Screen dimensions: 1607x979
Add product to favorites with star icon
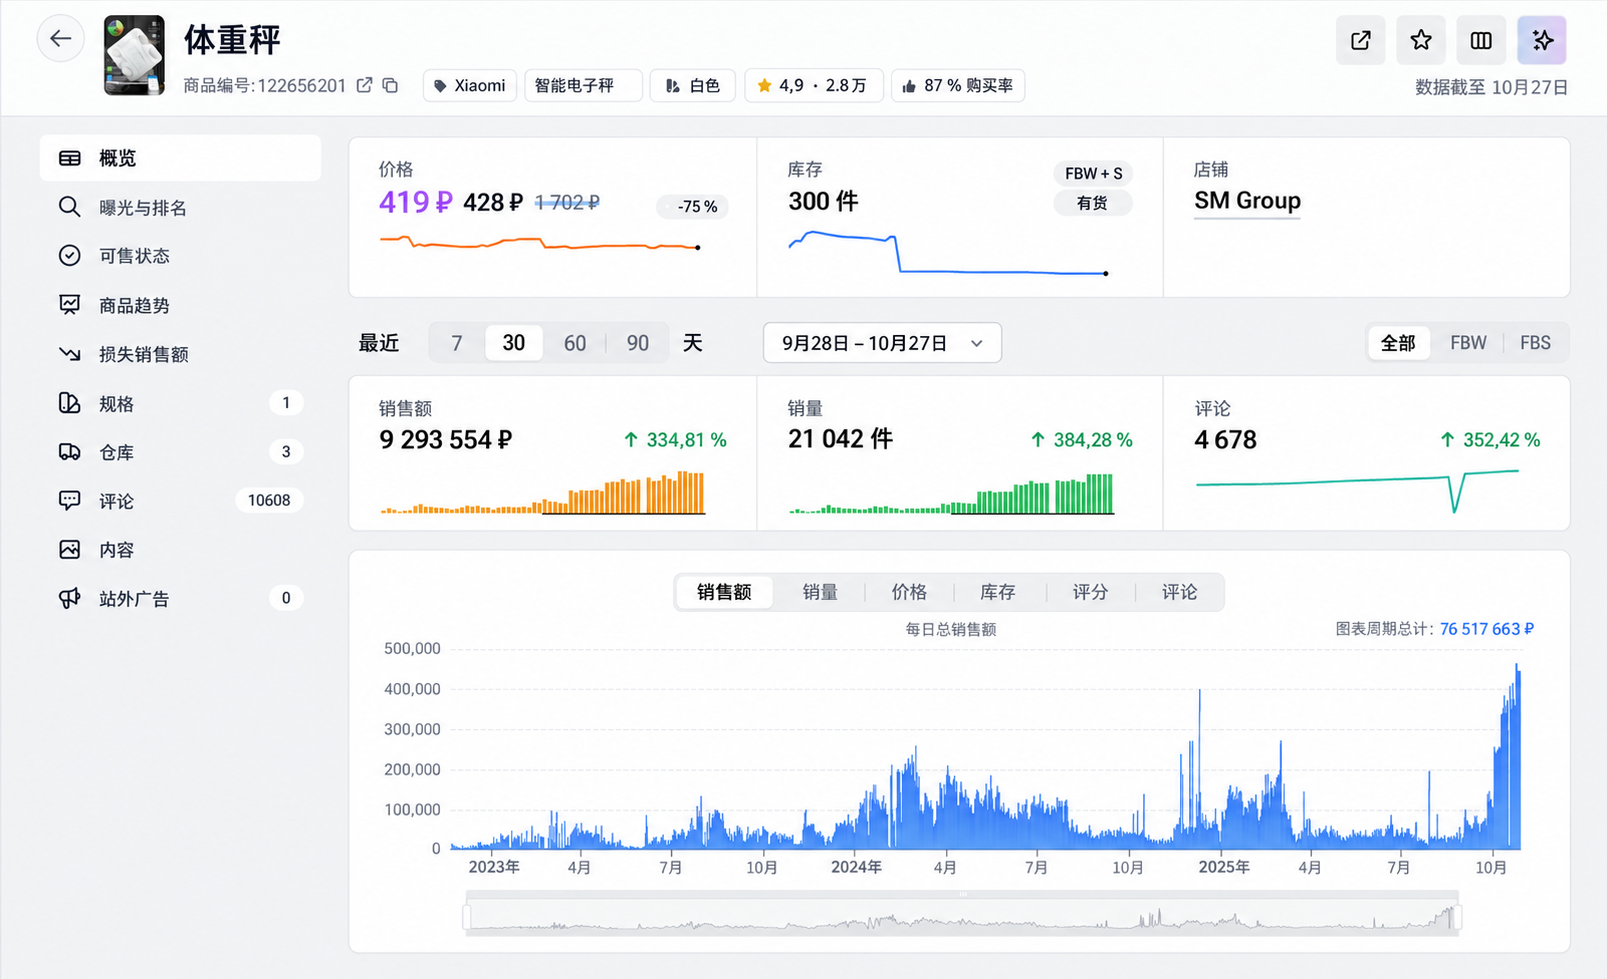[x=1421, y=40]
